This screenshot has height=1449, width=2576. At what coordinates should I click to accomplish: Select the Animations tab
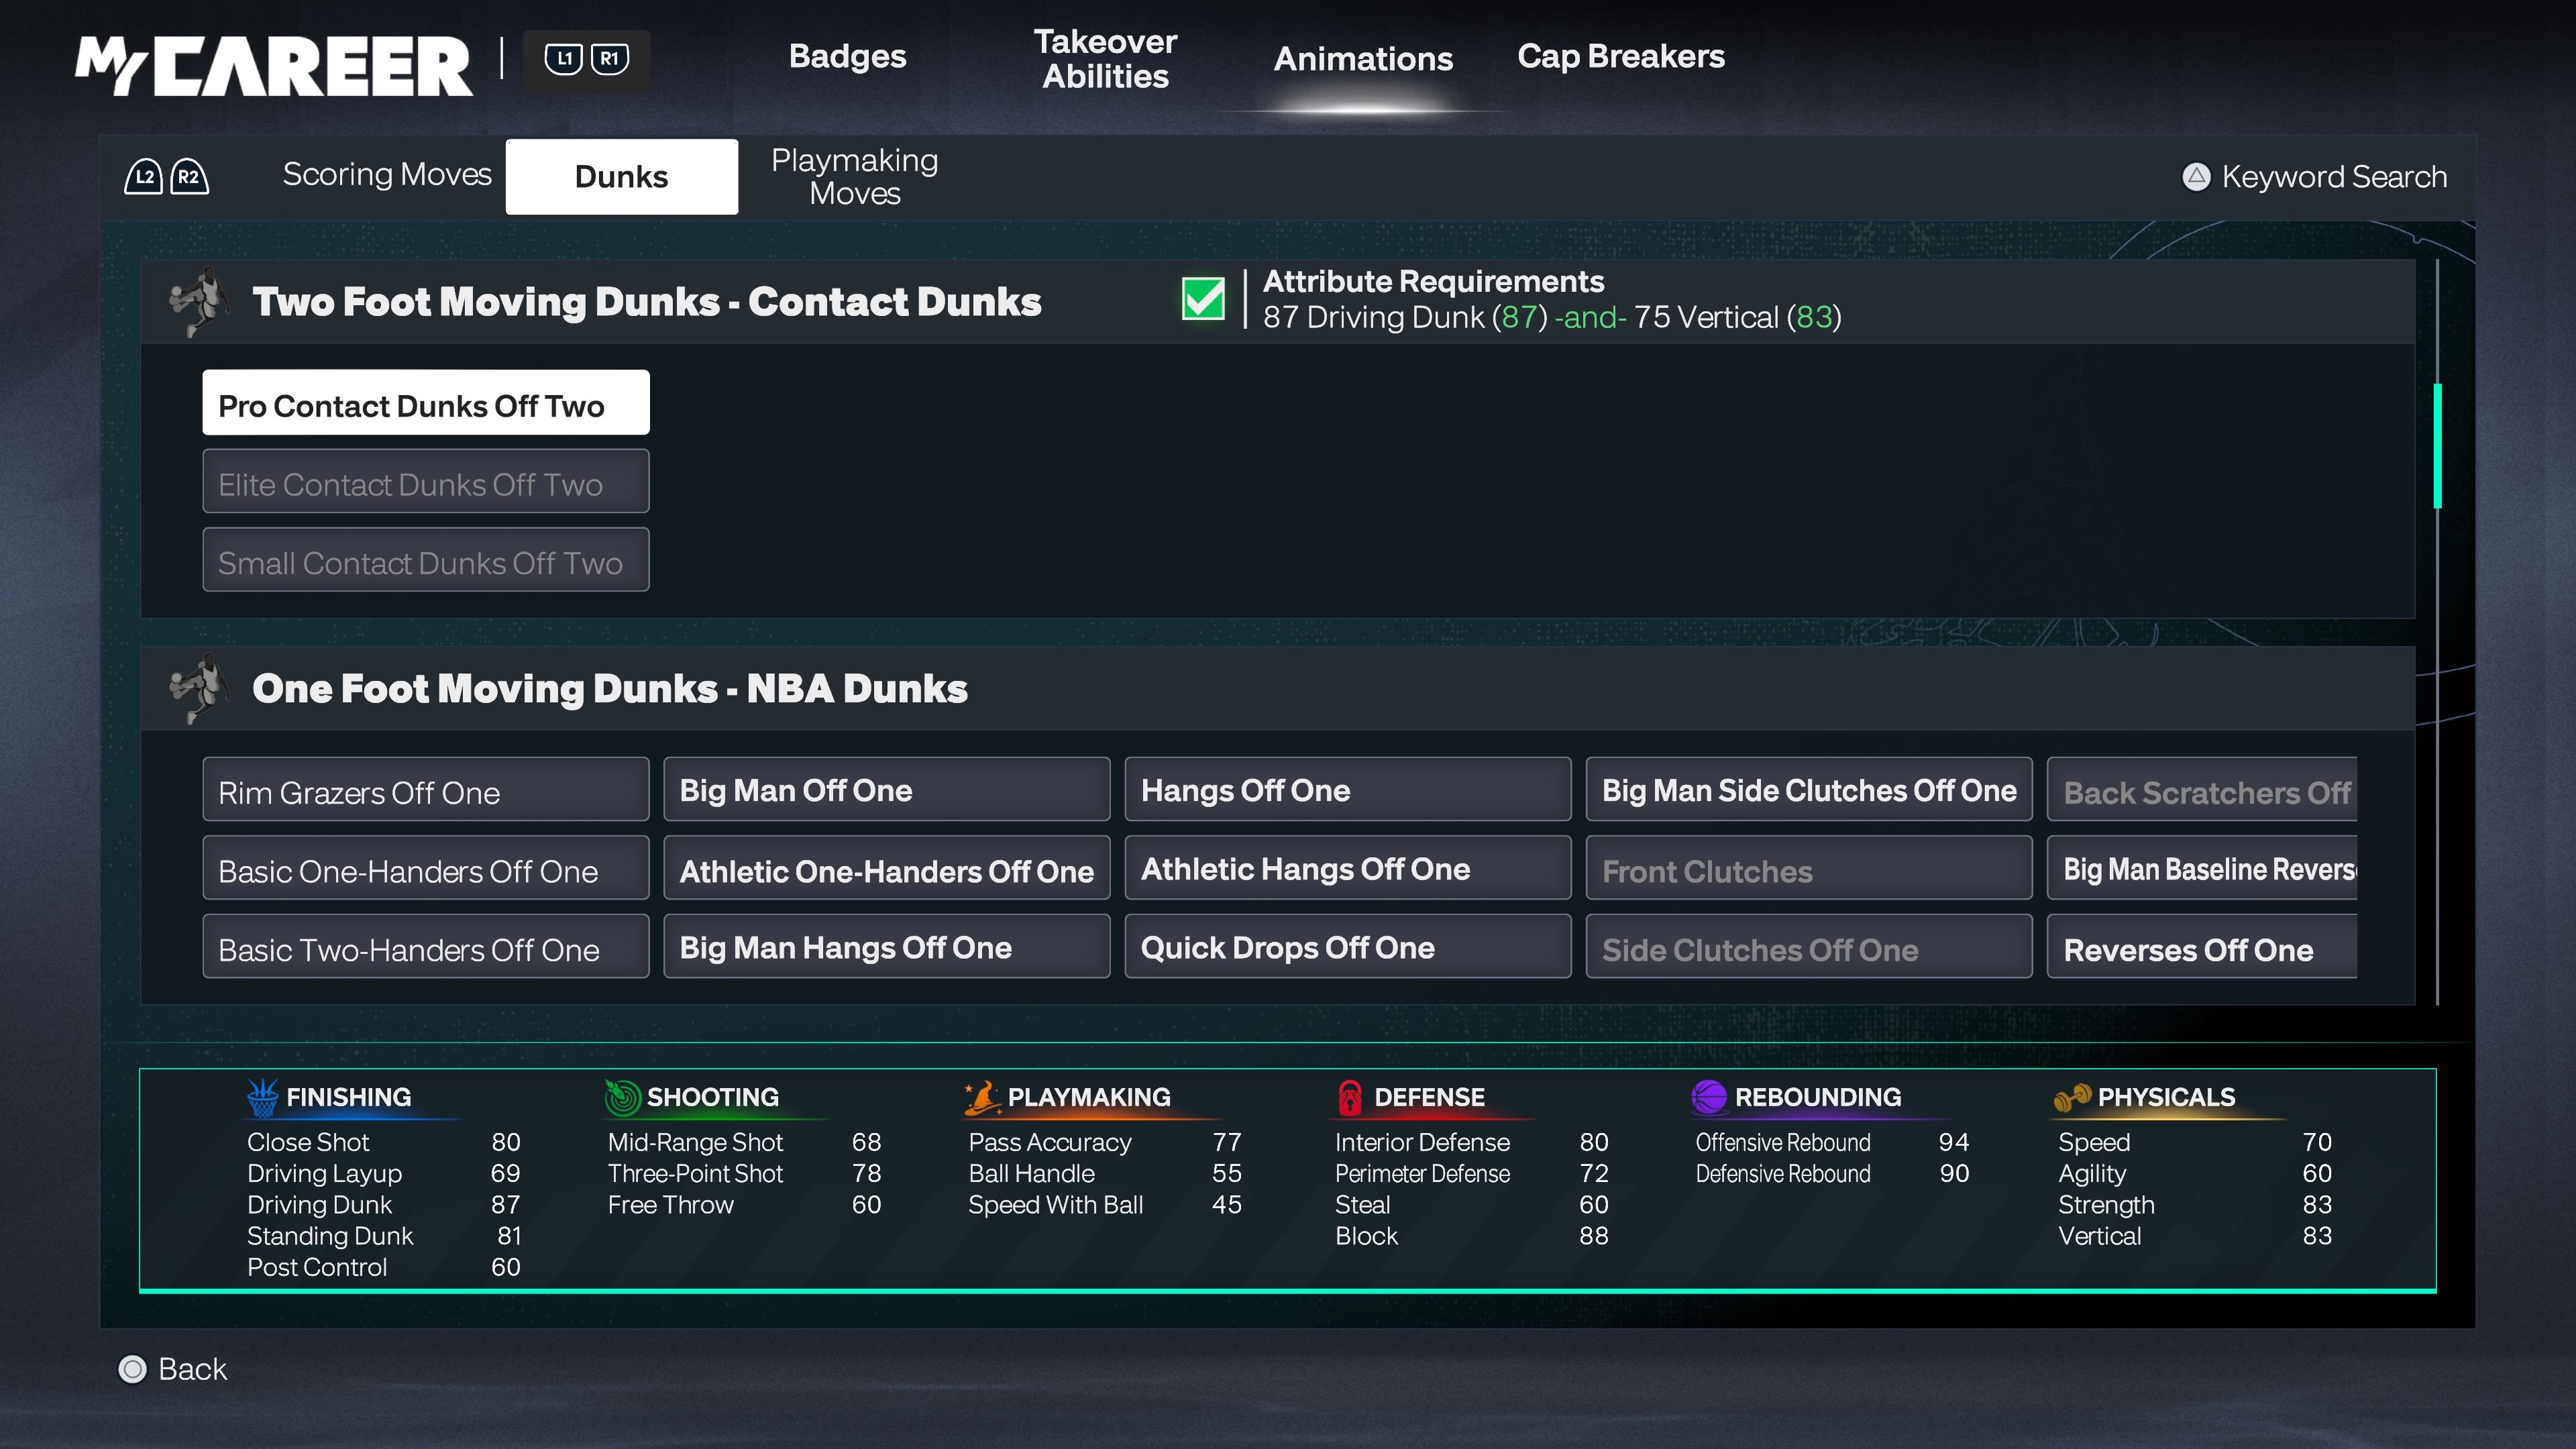1363,58
